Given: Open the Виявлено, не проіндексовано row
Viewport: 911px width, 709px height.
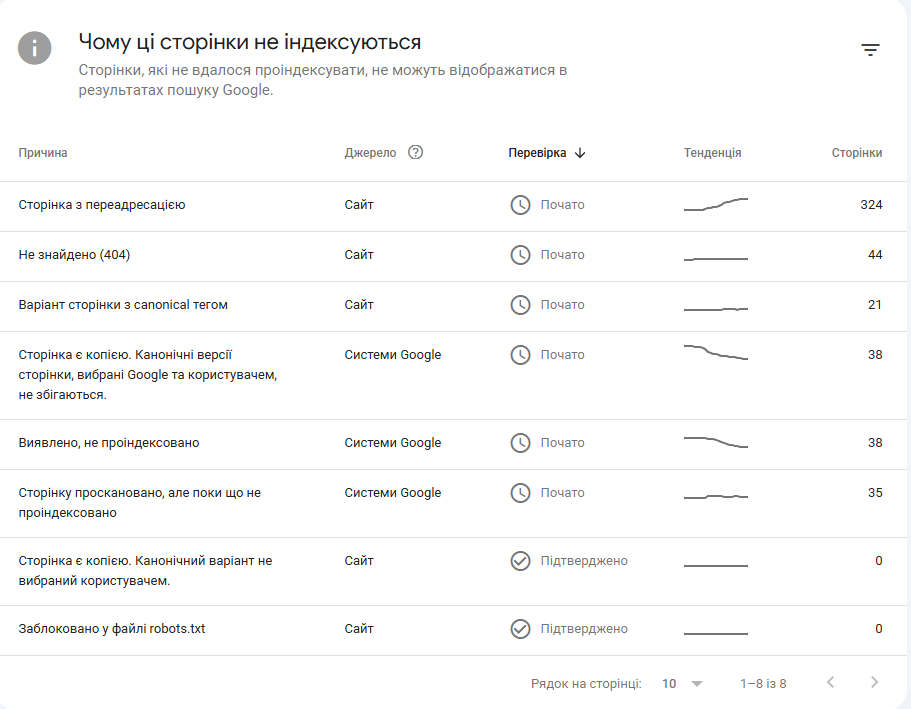Looking at the screenshot, I should pyautogui.click(x=453, y=444).
